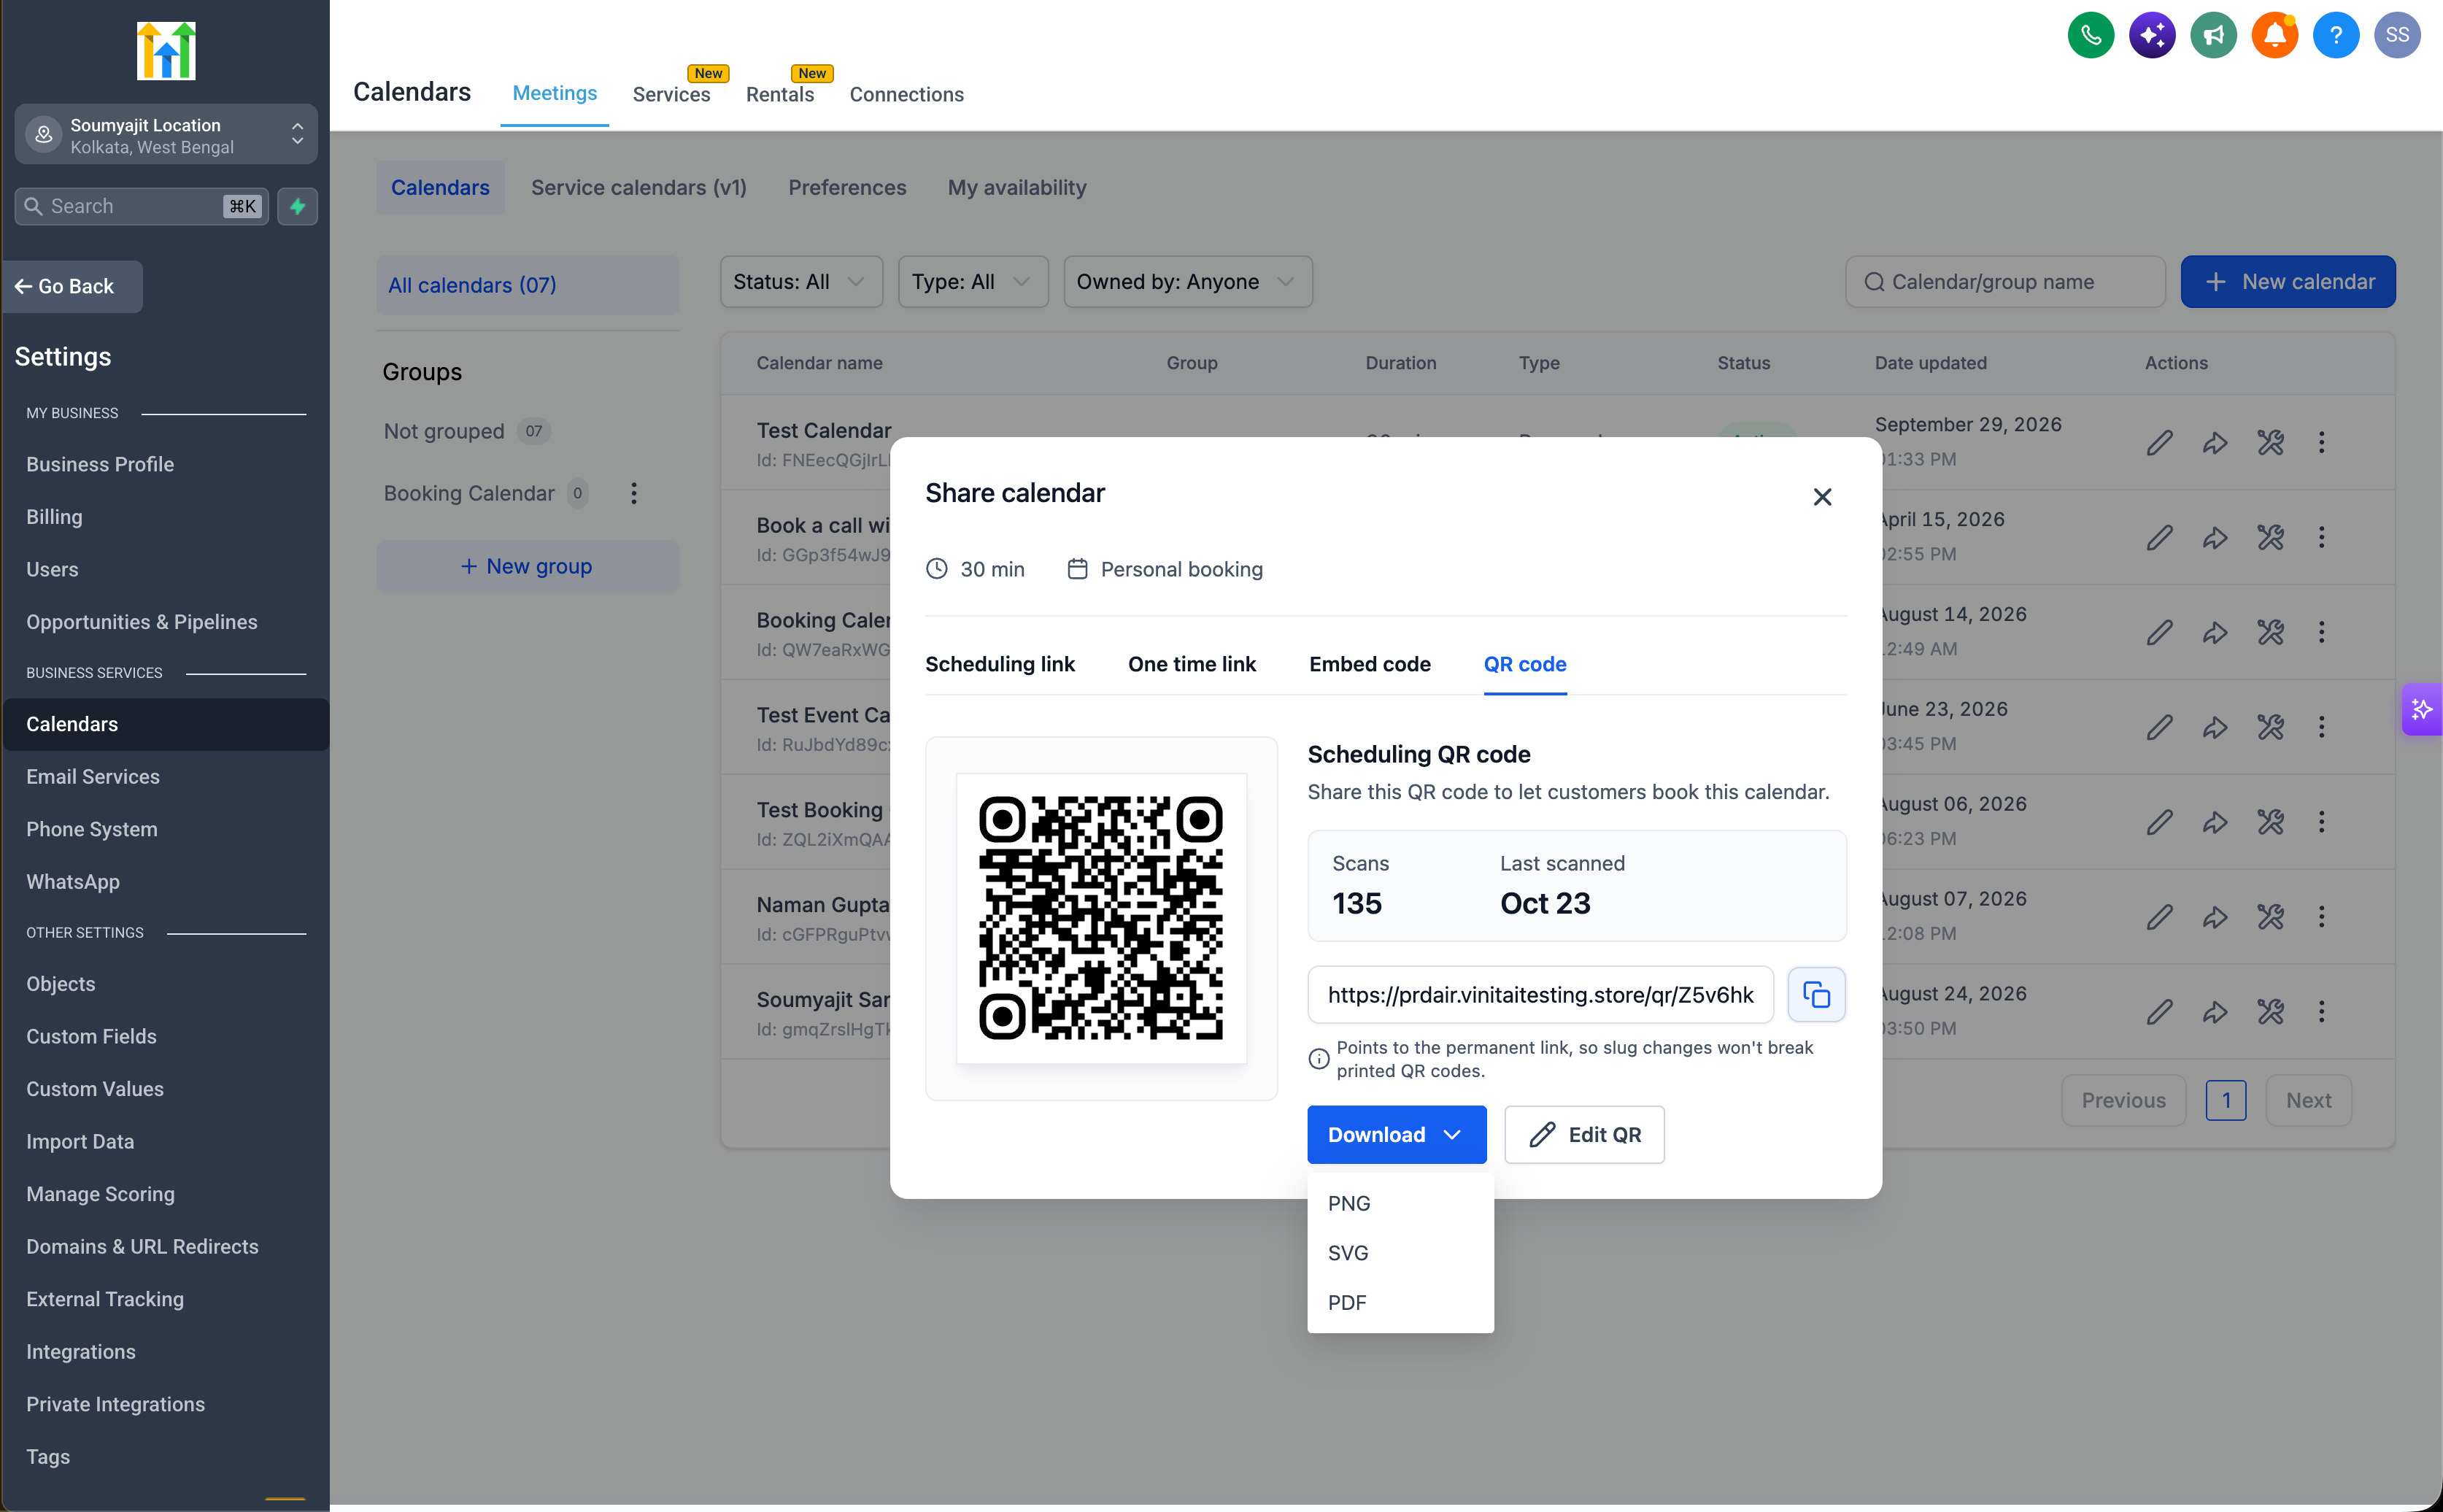Close the Share calendar dialog
This screenshot has height=1512, width=2443.
pyautogui.click(x=1822, y=496)
